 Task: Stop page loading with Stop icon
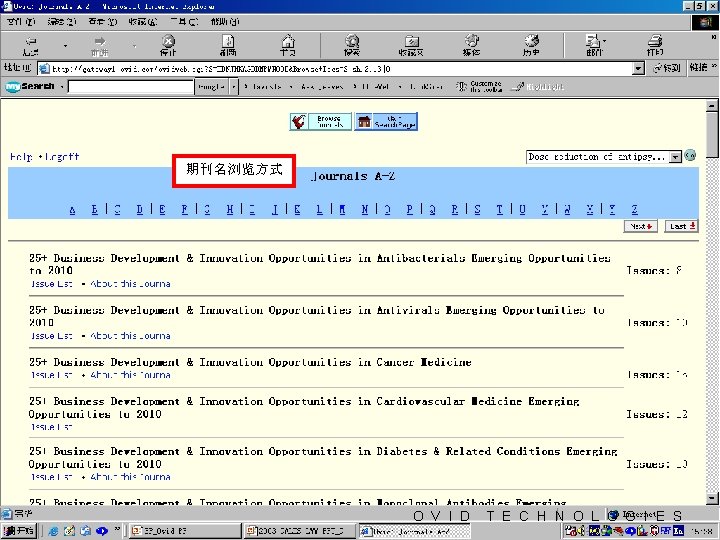(168, 45)
